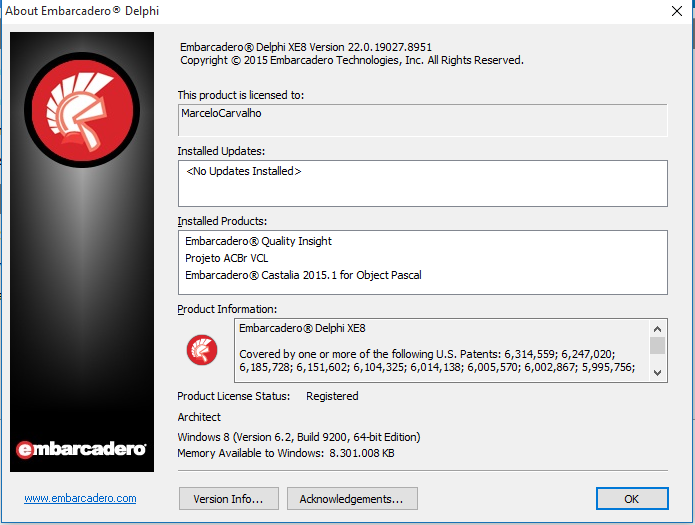Click the U.S. Patents text in Product Information
This screenshot has height=525, width=695.
[x=437, y=360]
